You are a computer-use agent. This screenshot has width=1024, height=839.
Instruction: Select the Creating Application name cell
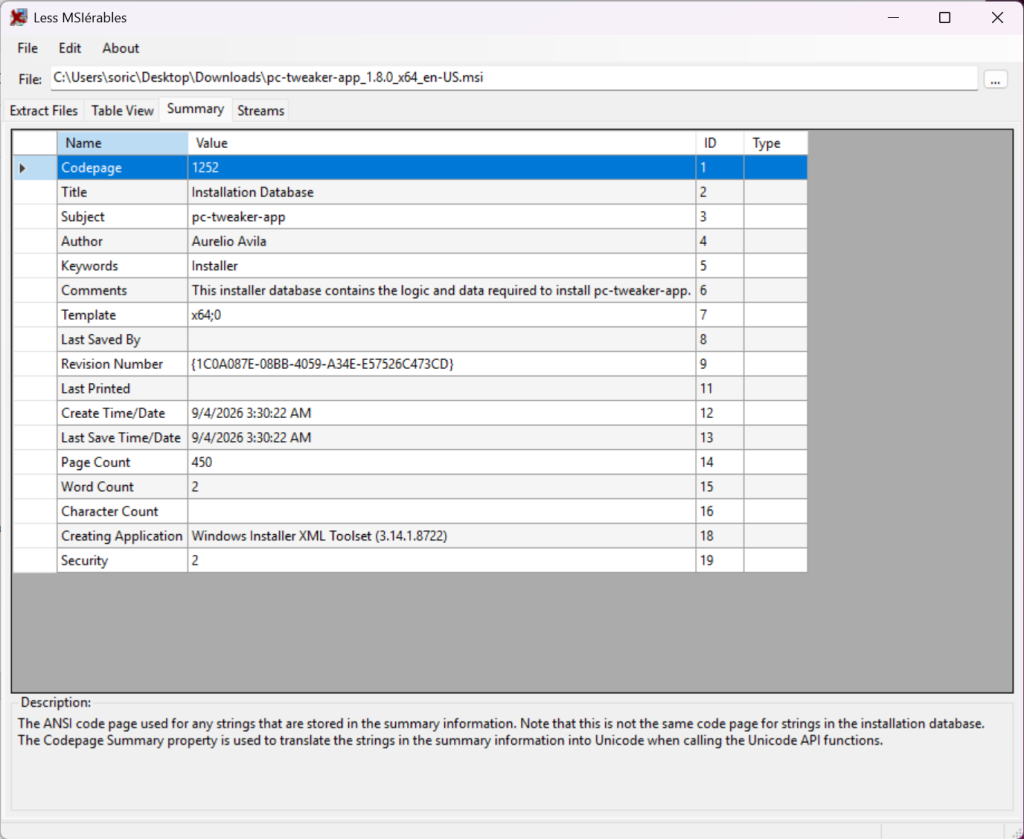pos(123,536)
